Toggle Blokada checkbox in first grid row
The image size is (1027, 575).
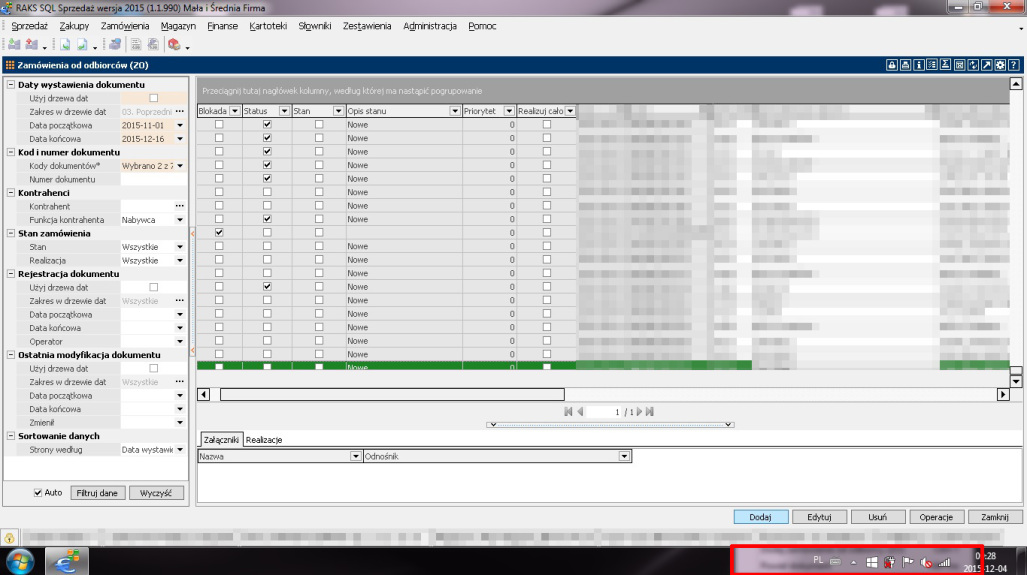pos(219,124)
